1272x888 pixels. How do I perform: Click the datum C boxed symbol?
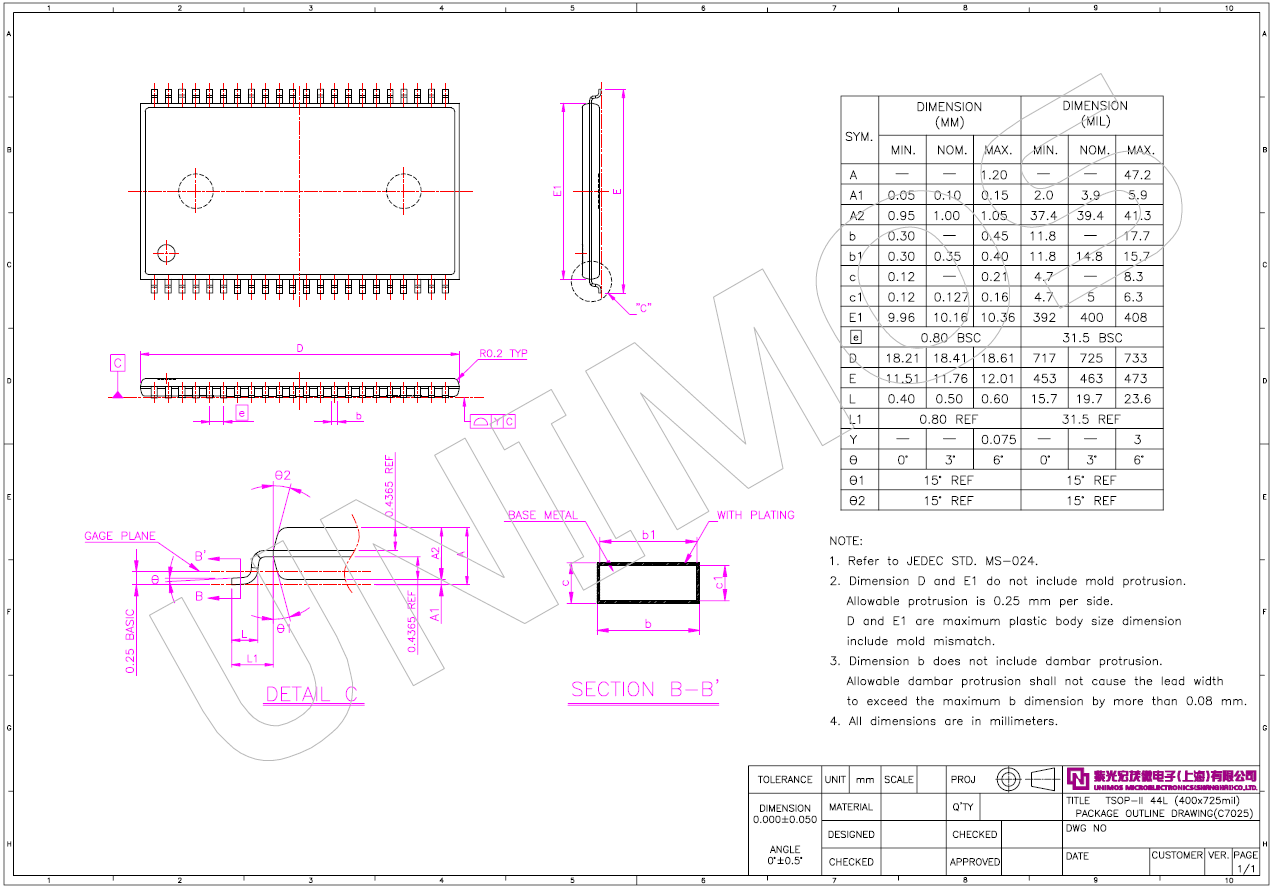point(118,363)
